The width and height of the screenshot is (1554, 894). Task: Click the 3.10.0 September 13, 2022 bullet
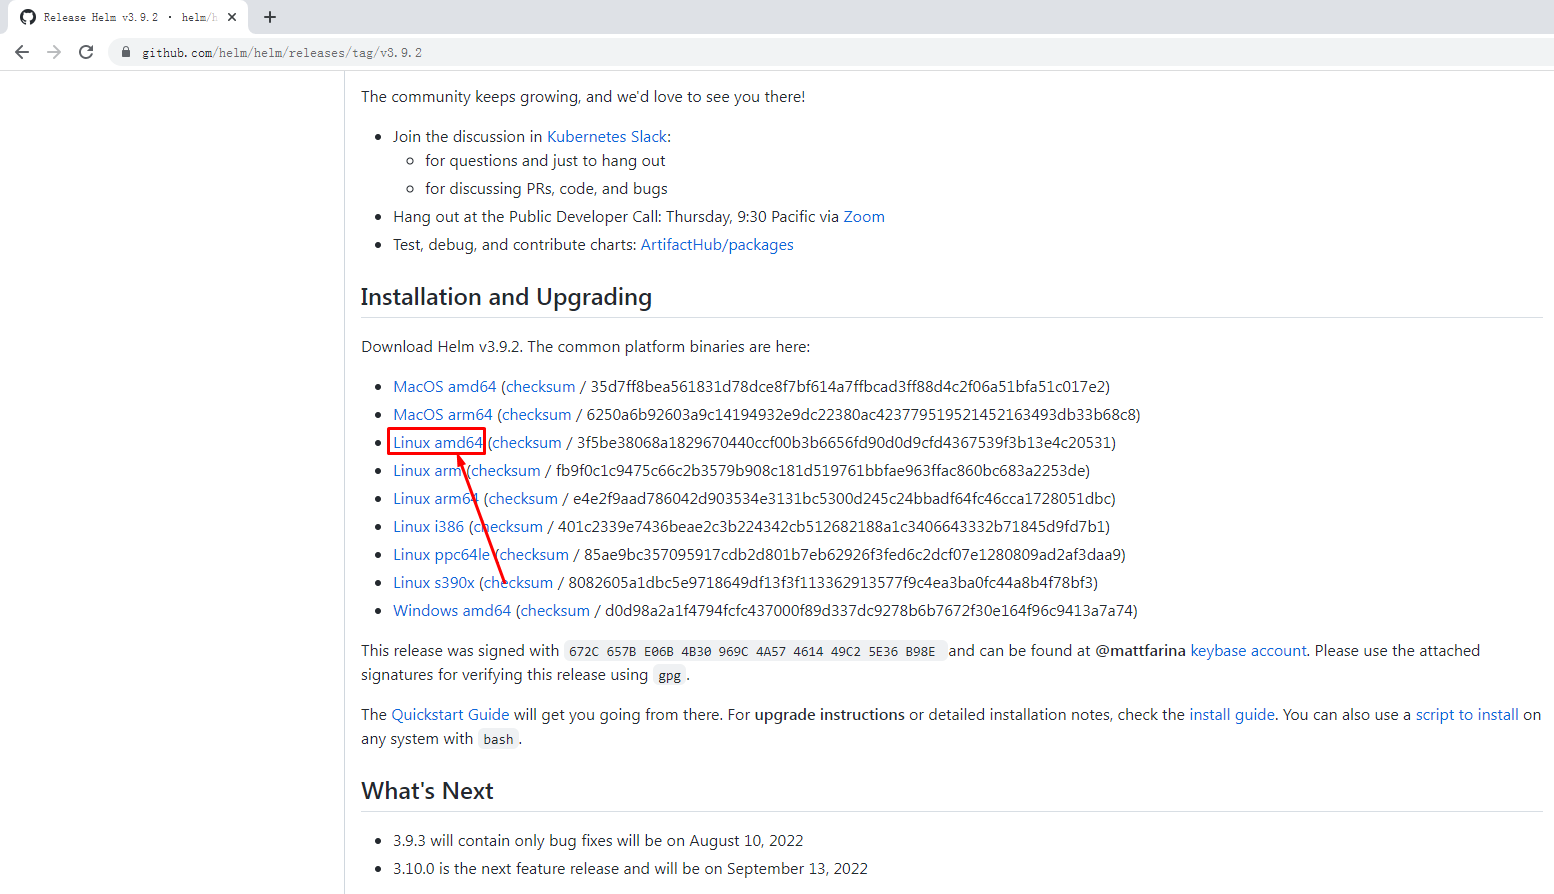click(630, 868)
